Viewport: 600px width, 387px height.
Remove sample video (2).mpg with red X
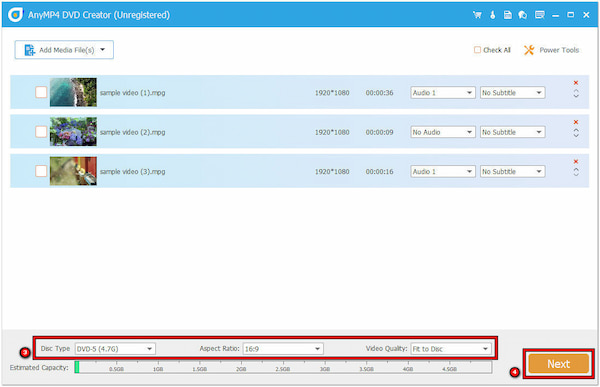[576, 122]
